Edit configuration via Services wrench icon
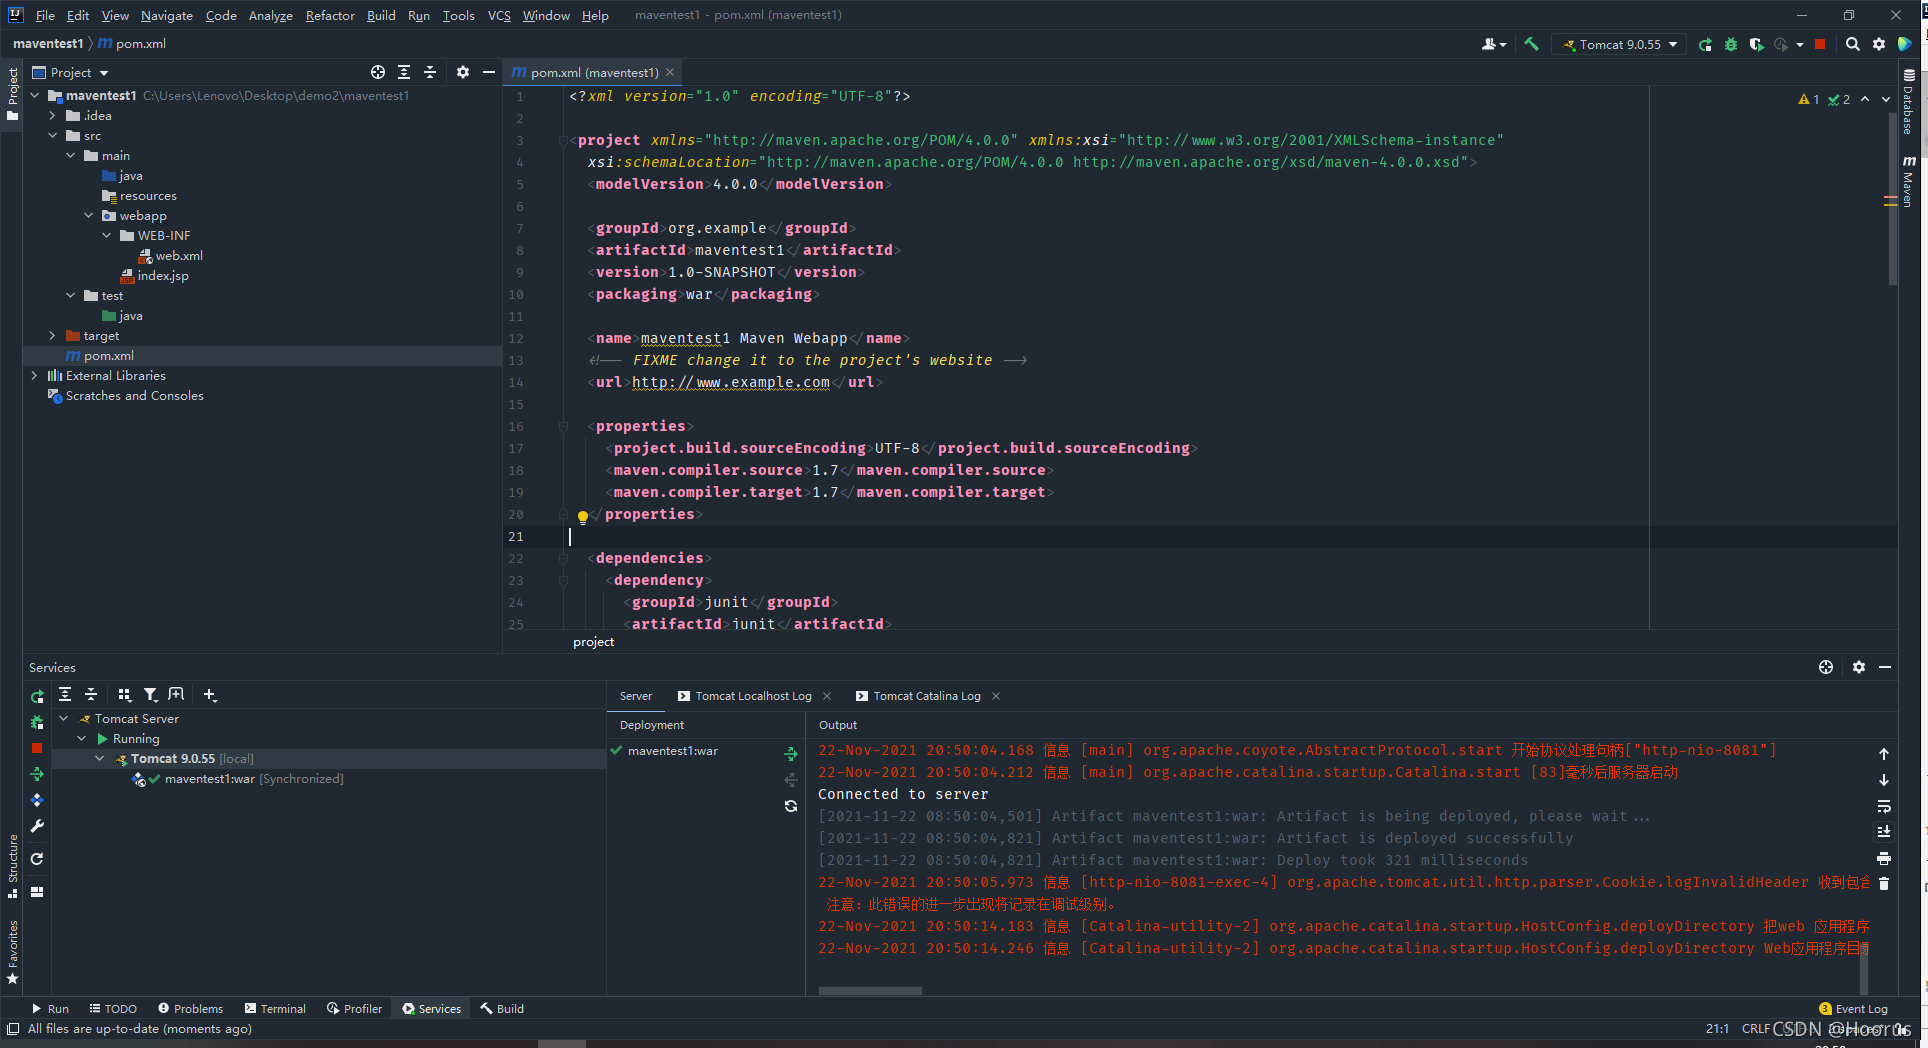Viewport: 1928px width, 1048px height. tap(37, 826)
